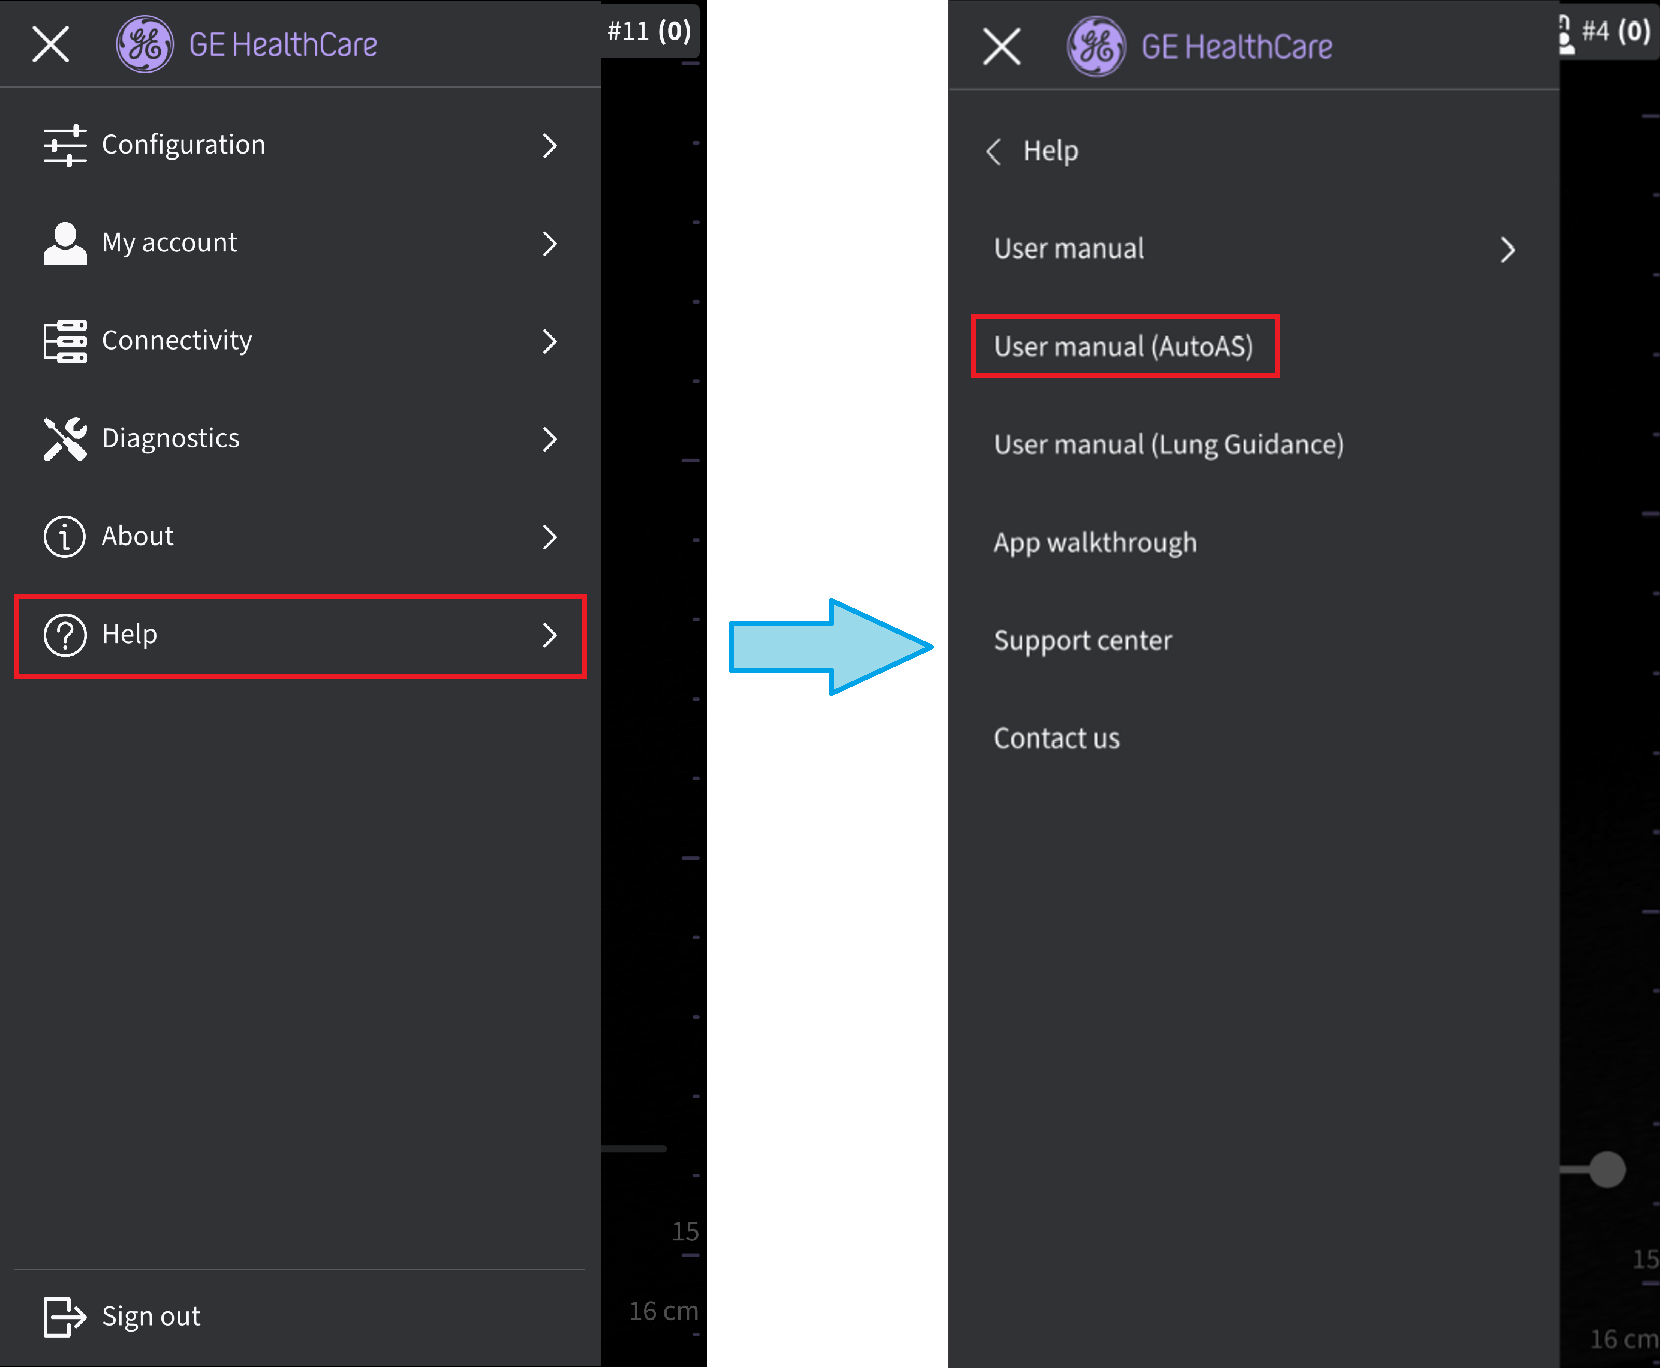The width and height of the screenshot is (1664, 1368).
Task: Expand the My account chevron arrow
Action: [549, 243]
